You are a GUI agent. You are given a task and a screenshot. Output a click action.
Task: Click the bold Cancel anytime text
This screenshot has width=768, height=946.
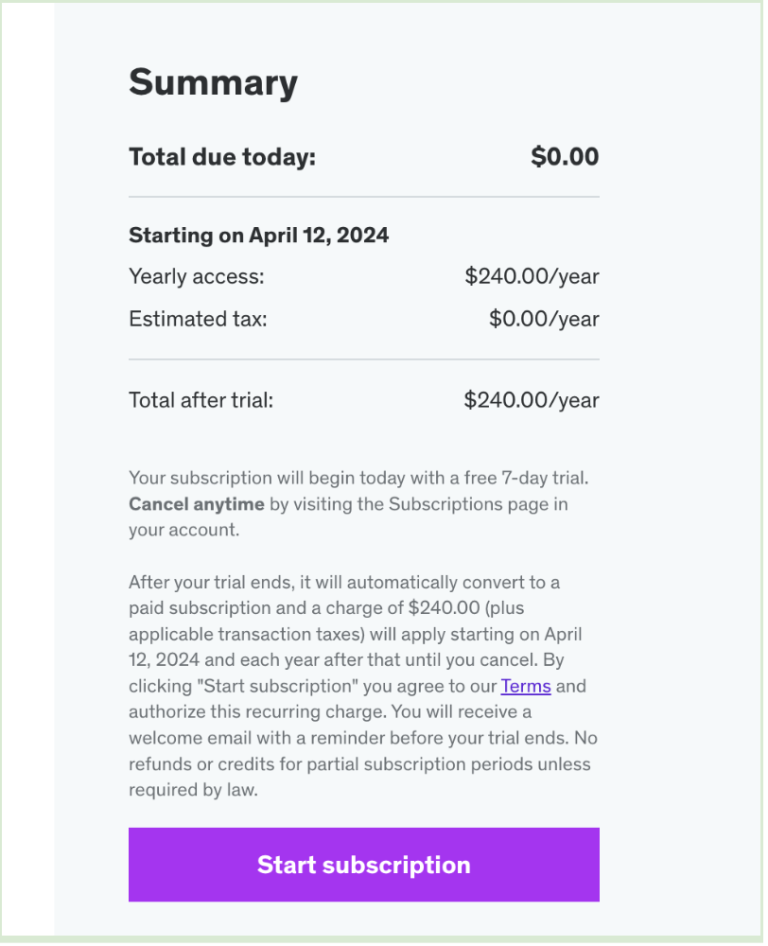click(x=196, y=504)
